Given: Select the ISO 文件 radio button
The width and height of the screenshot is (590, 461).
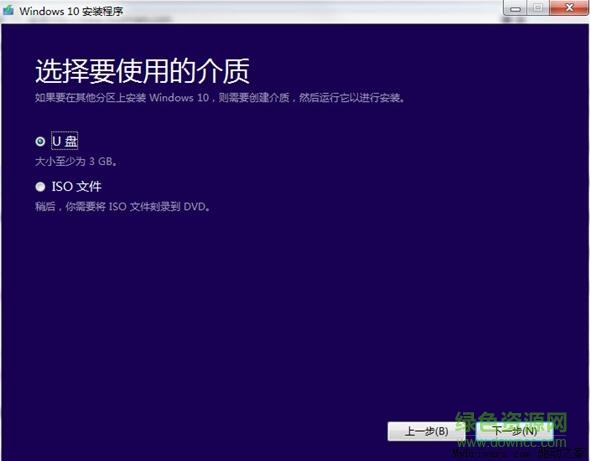Looking at the screenshot, I should (x=40, y=187).
